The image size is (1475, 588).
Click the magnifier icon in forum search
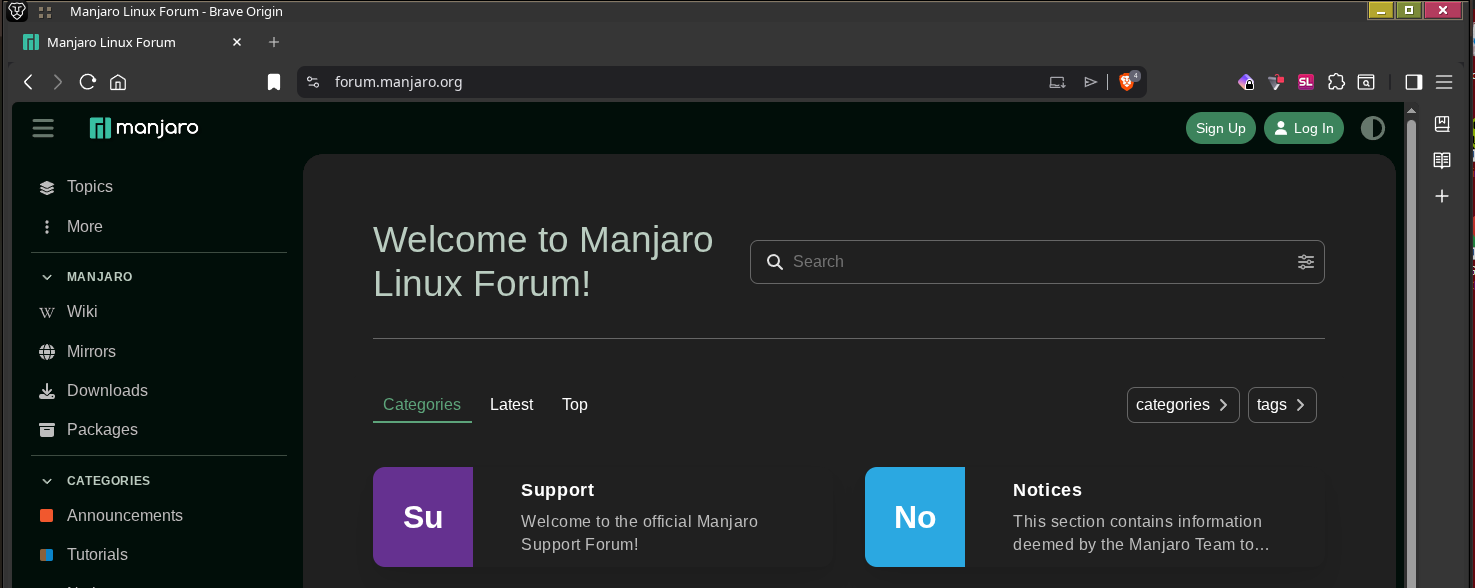pos(774,262)
